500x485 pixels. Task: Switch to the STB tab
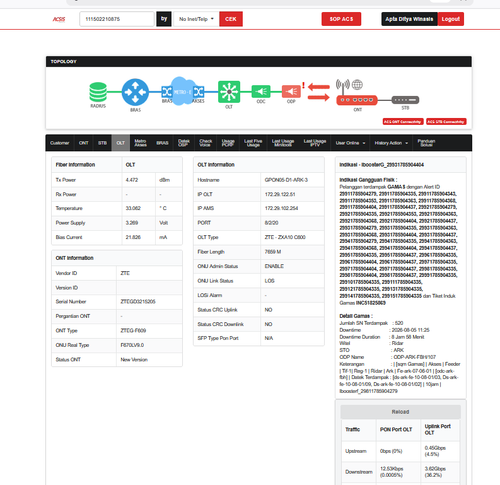pyautogui.click(x=102, y=143)
